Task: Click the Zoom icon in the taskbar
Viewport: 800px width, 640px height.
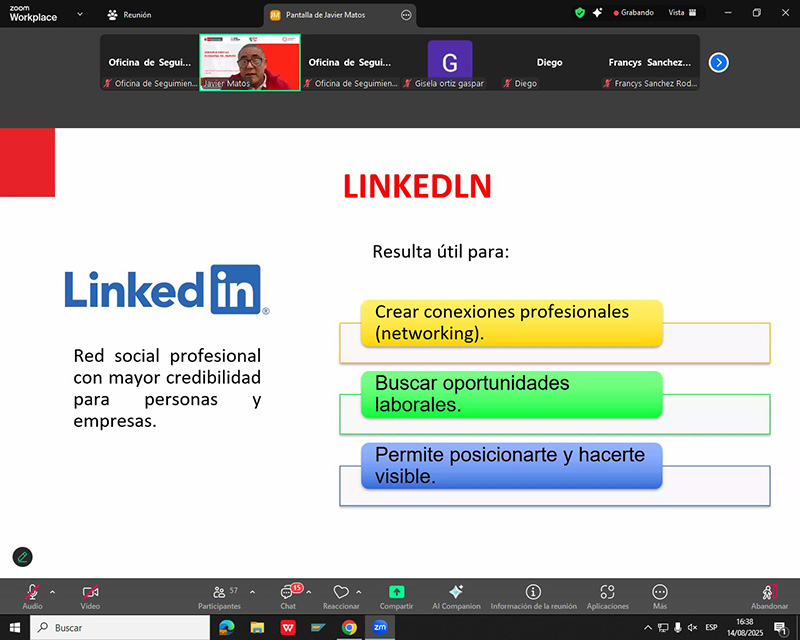Action: coord(380,627)
